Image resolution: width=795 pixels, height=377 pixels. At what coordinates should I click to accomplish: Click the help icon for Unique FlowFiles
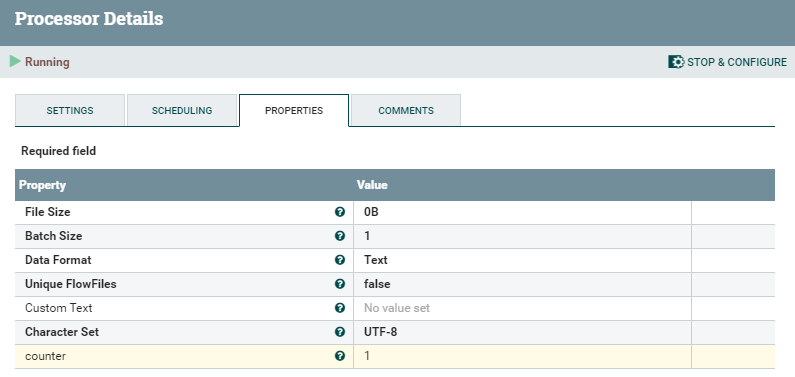[x=340, y=284]
